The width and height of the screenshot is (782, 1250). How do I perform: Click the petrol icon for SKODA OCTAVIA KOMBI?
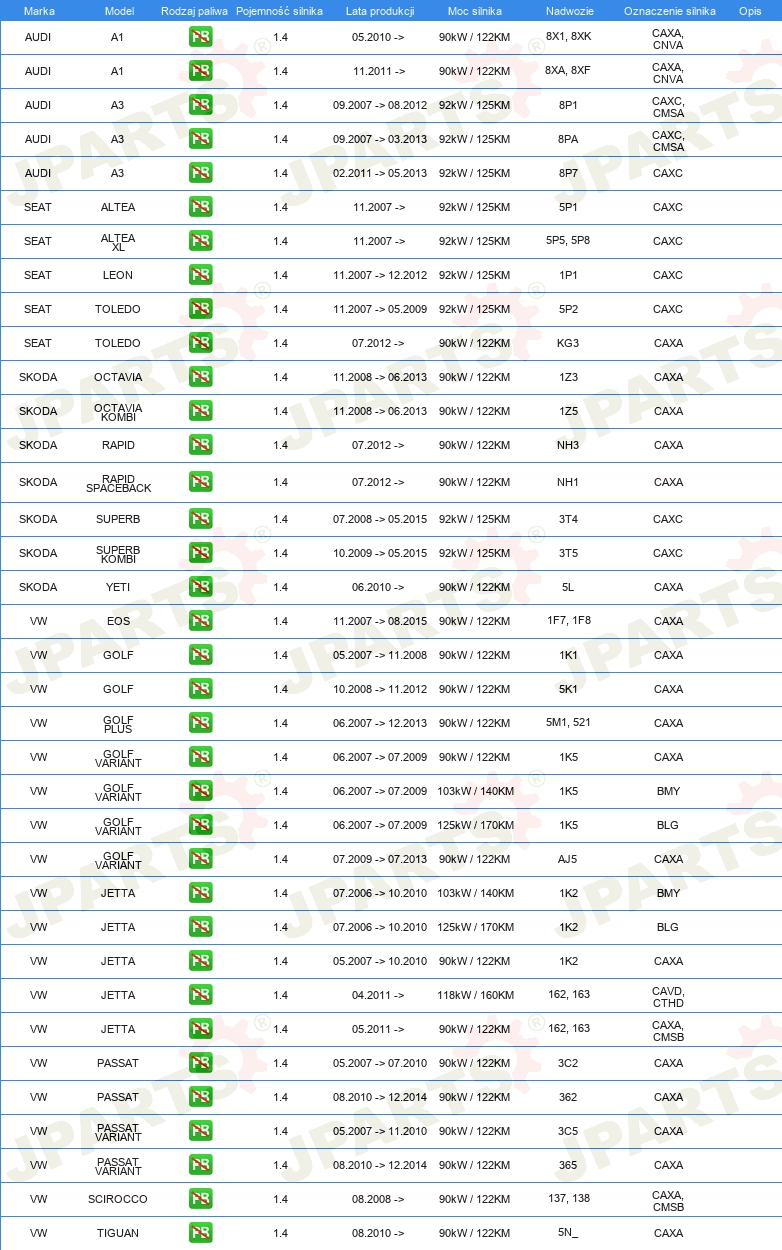click(x=200, y=411)
